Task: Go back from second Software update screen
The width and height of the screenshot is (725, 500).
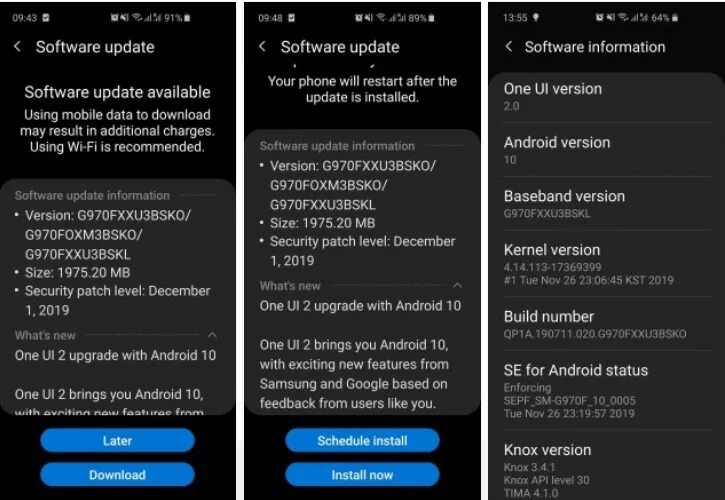Action: (x=262, y=46)
